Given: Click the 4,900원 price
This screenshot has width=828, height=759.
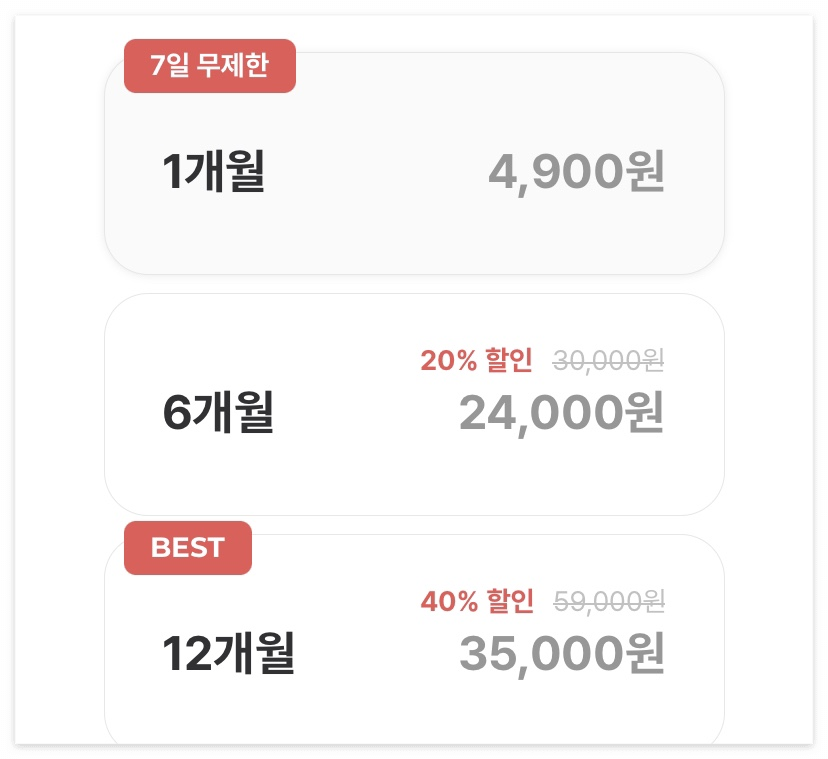Looking at the screenshot, I should [x=576, y=171].
